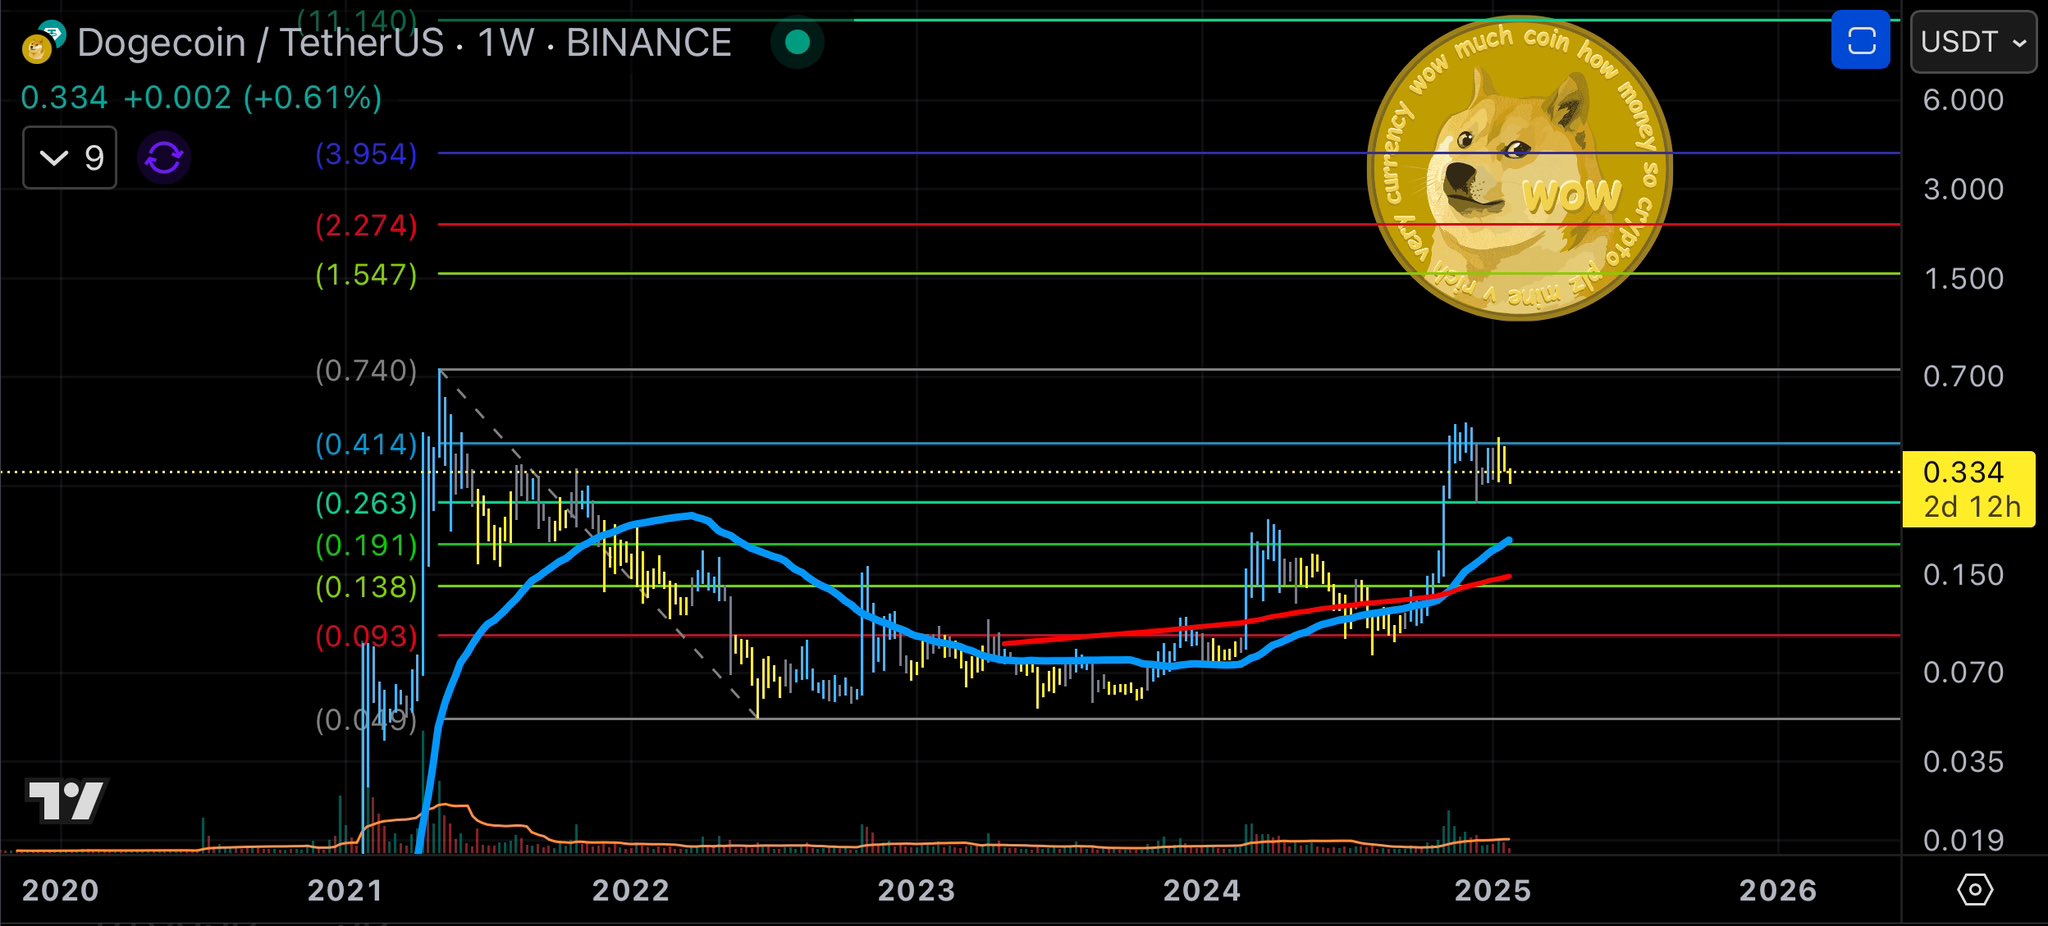The height and width of the screenshot is (926, 2048).
Task: Expand the 9 indicators legend chevron
Action: point(70,158)
